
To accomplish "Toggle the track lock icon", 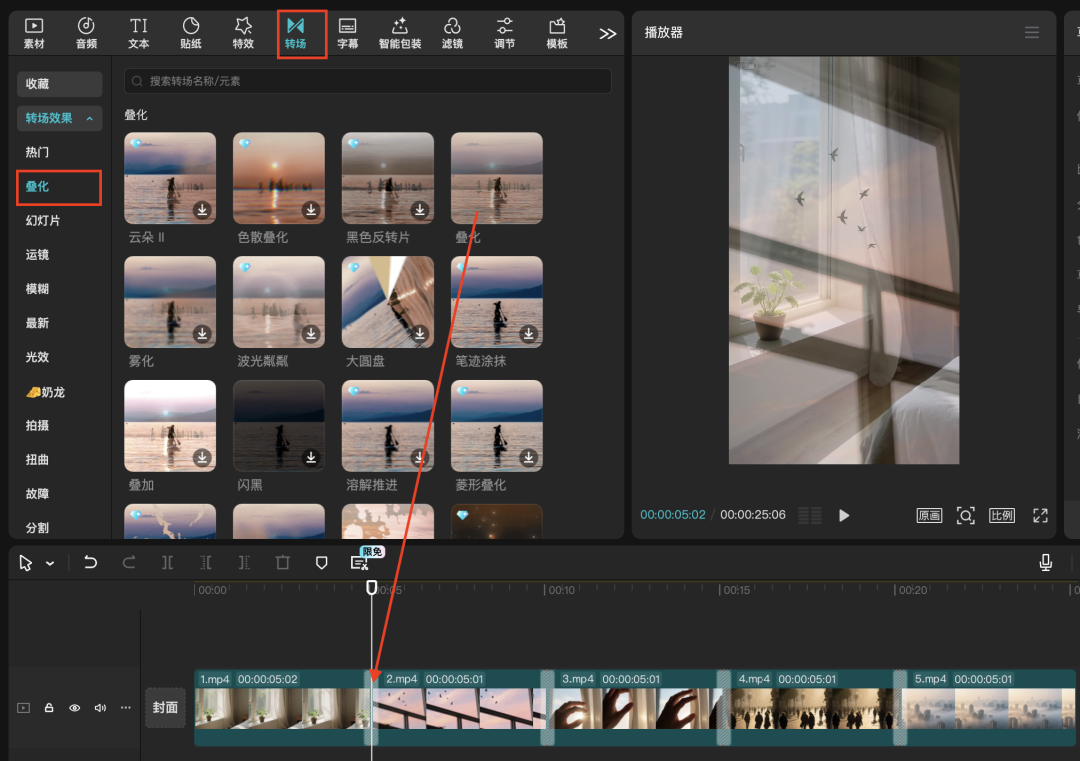I will (49, 708).
